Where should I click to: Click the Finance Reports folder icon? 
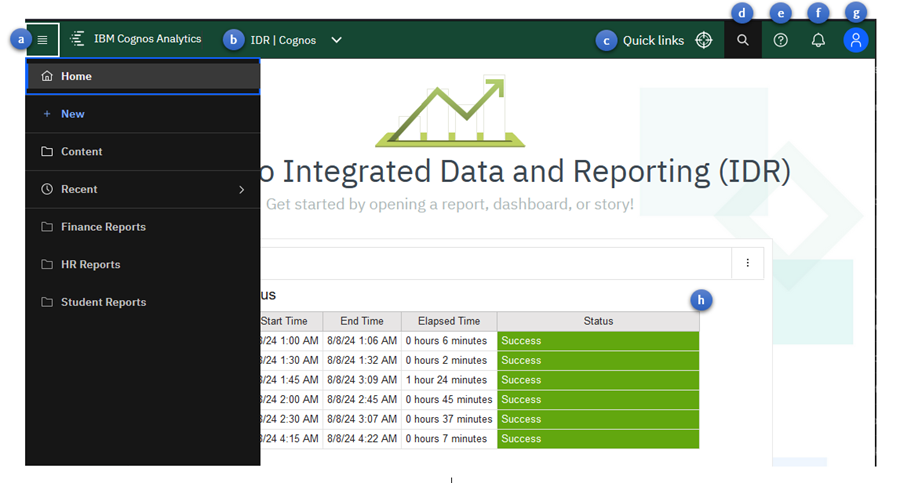[x=47, y=227]
